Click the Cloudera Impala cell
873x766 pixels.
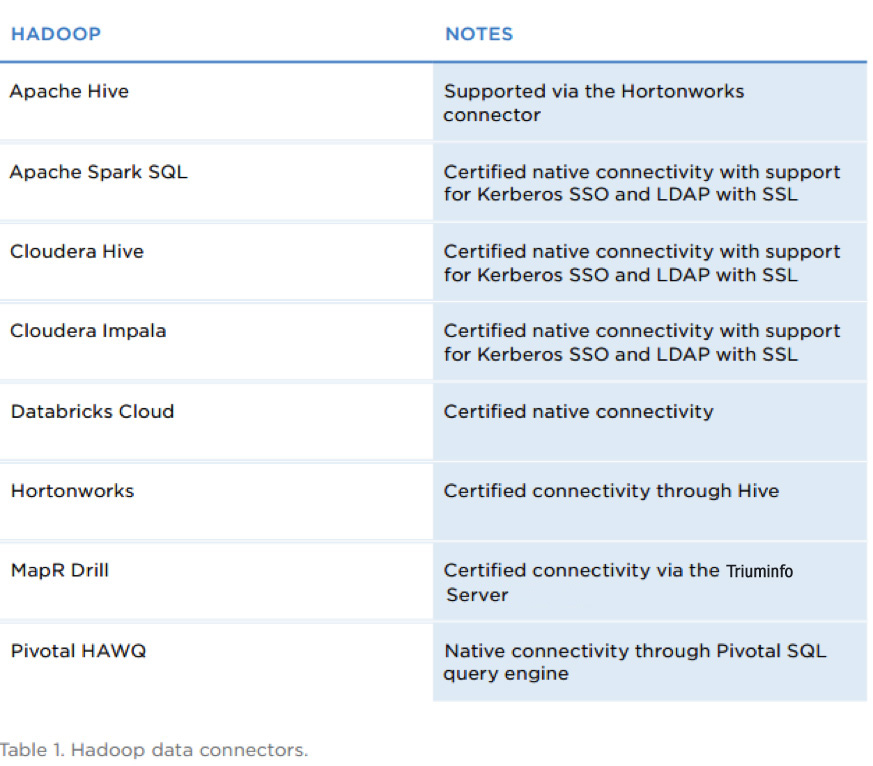(88, 331)
